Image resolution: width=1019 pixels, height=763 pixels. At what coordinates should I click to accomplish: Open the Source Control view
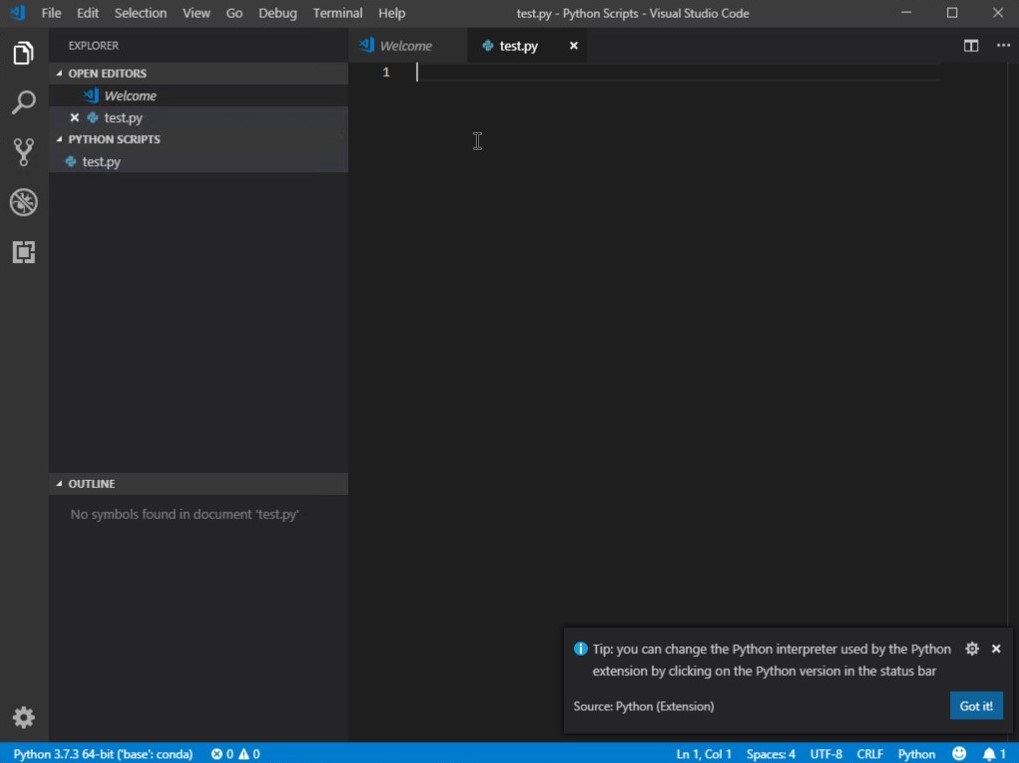pos(23,152)
